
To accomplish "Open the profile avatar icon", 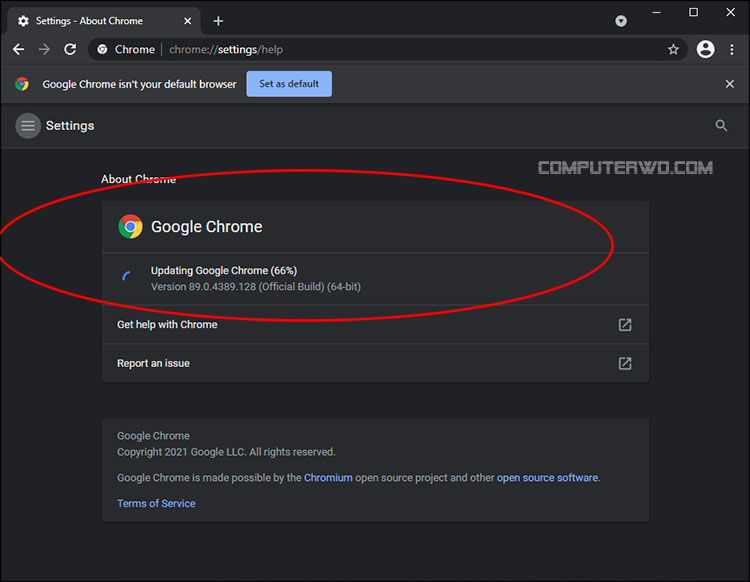I will (706, 49).
